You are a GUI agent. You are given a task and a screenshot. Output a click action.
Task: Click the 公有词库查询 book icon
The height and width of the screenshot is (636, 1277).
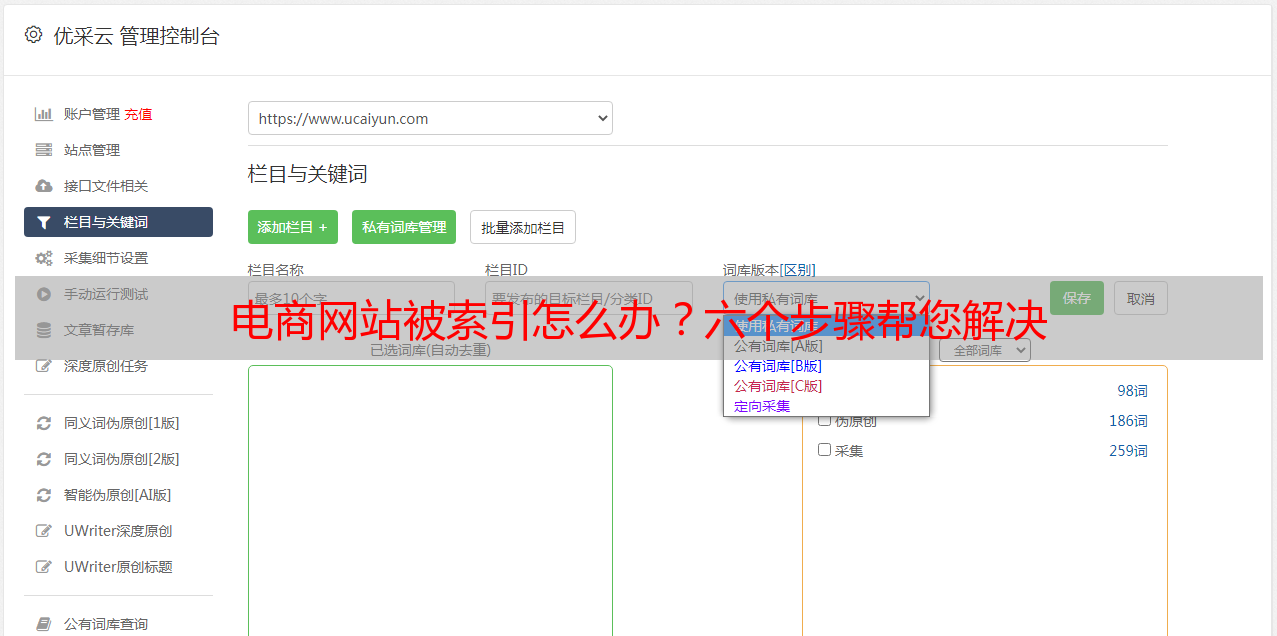pyautogui.click(x=44, y=624)
